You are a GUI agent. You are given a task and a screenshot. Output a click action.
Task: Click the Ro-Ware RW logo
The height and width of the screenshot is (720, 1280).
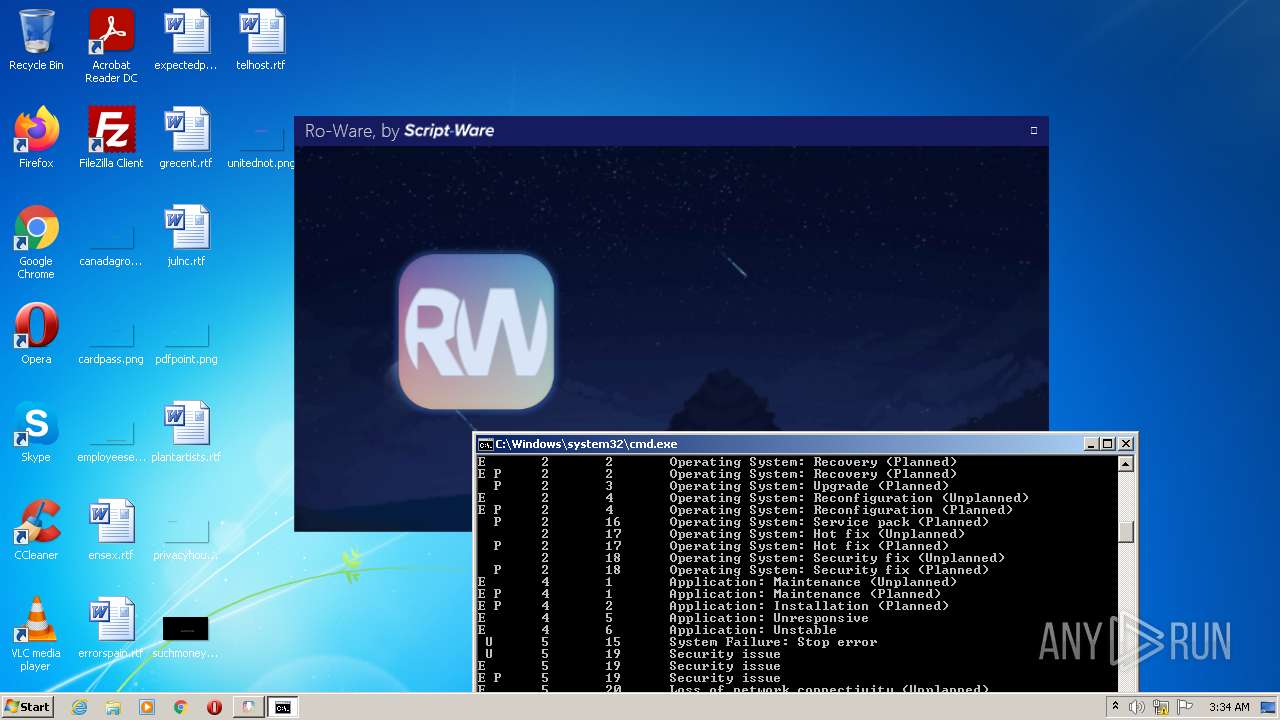(x=476, y=331)
